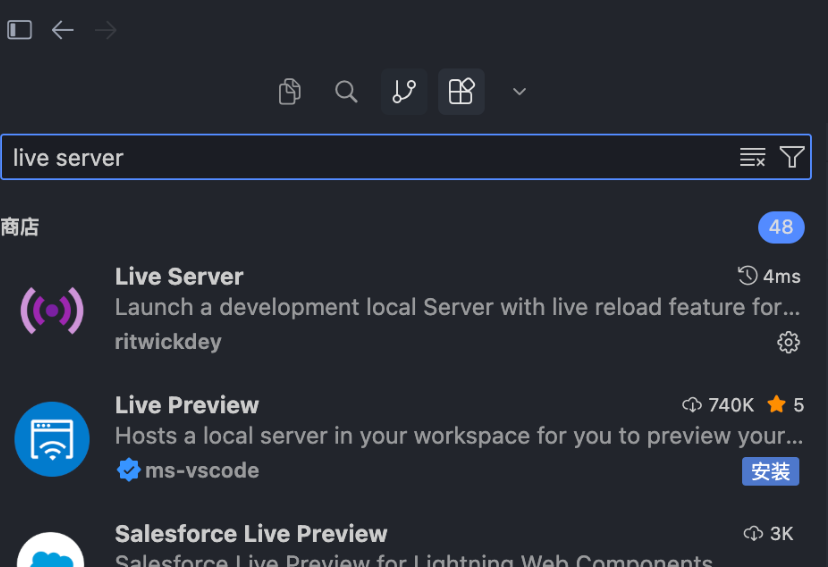Toggle the primary sidebar panel icon
Image resolution: width=828 pixels, height=567 pixels.
(20, 30)
